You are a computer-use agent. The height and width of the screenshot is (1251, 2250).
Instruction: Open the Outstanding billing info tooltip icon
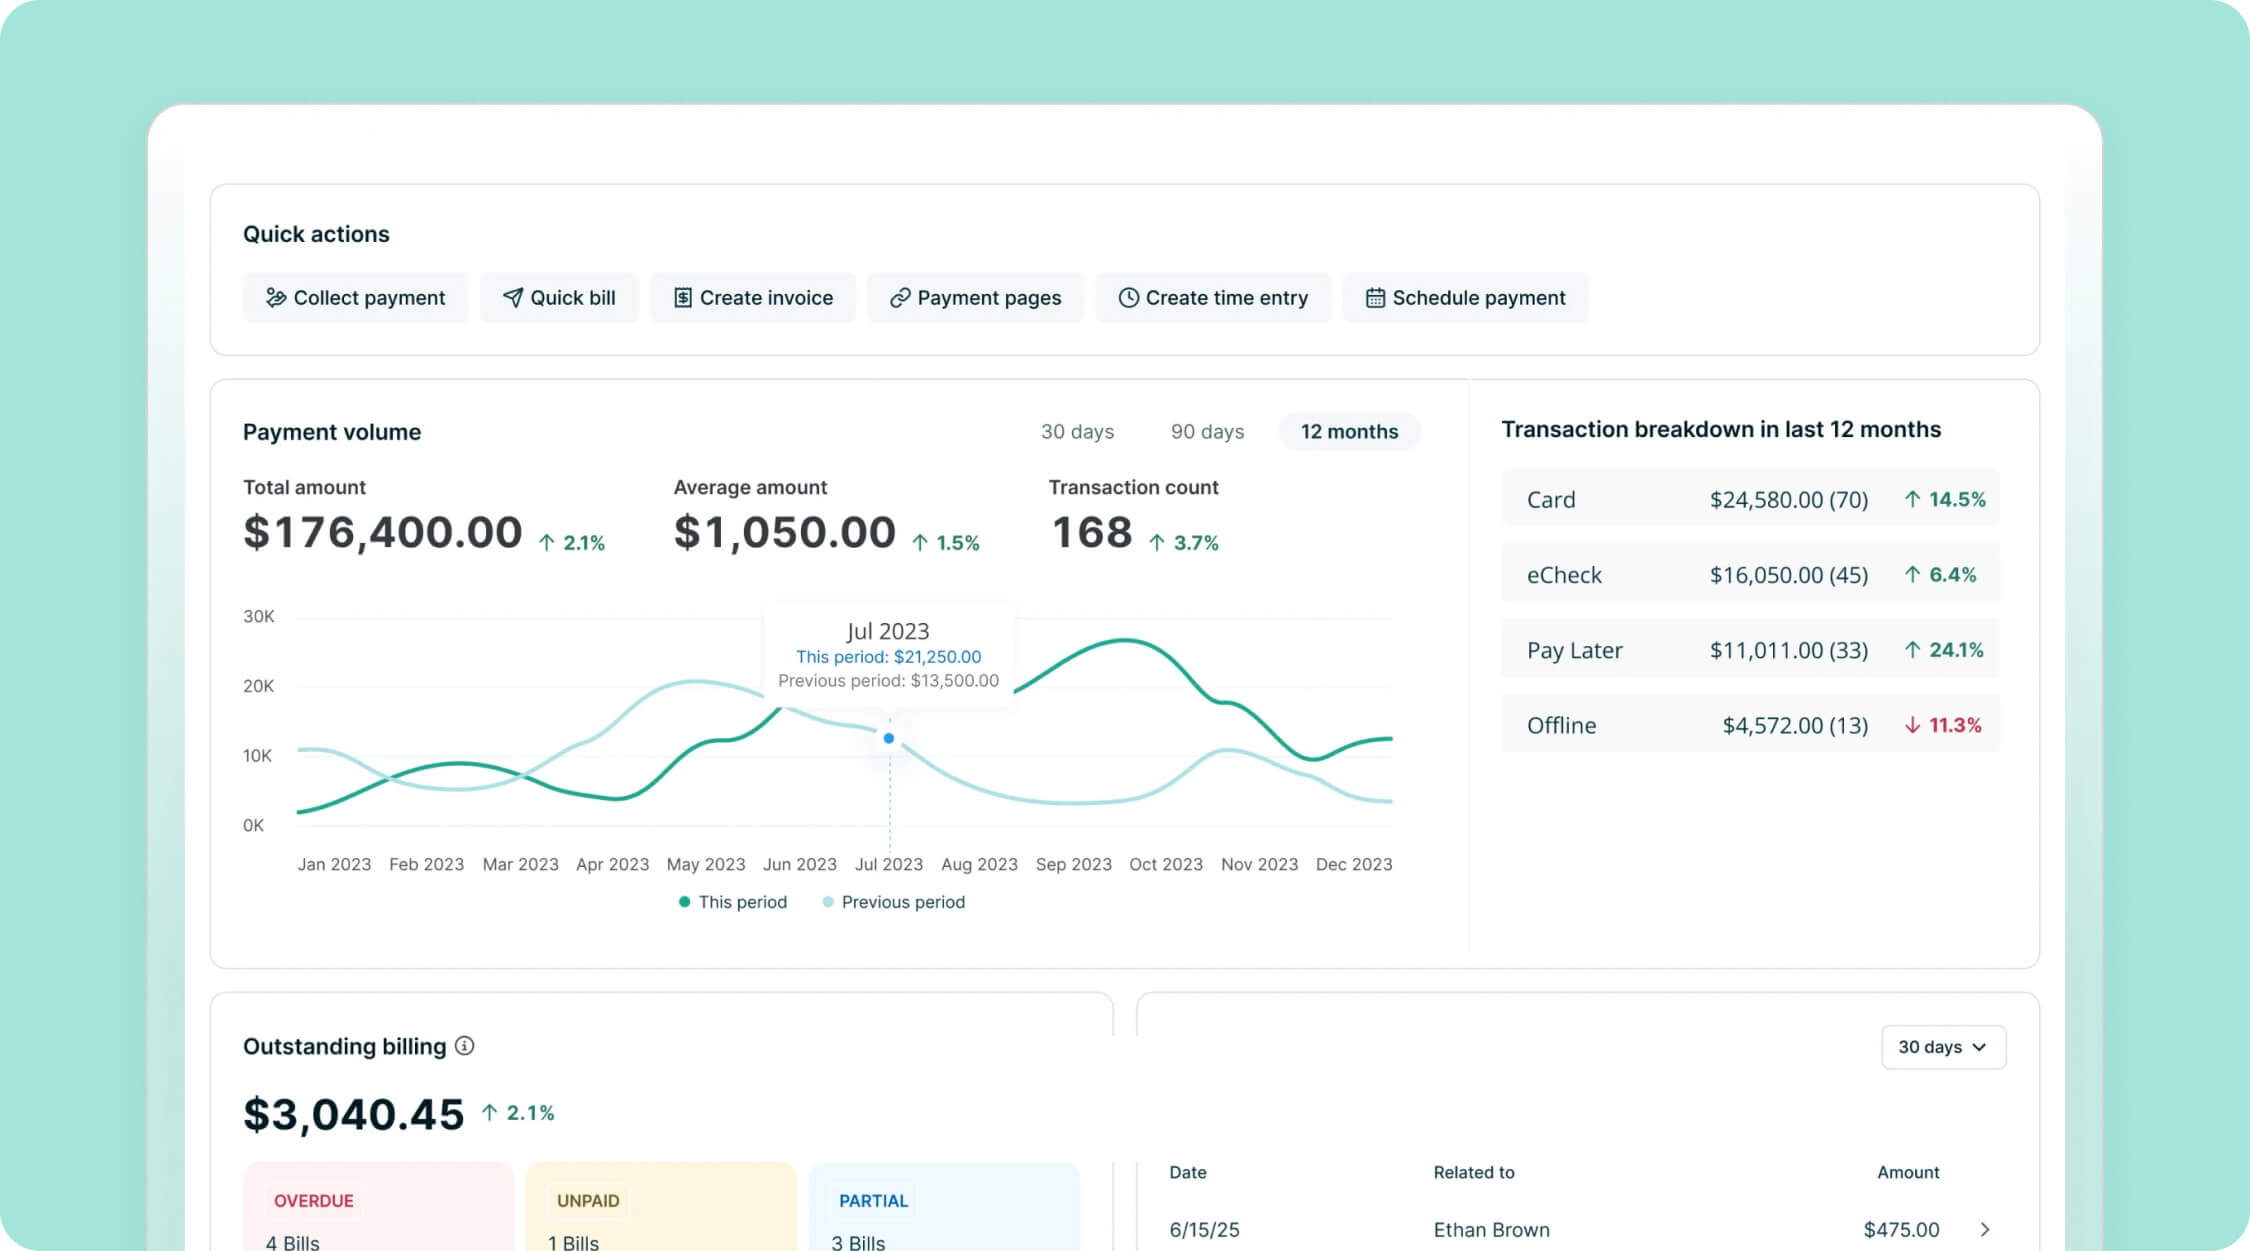tap(463, 1046)
